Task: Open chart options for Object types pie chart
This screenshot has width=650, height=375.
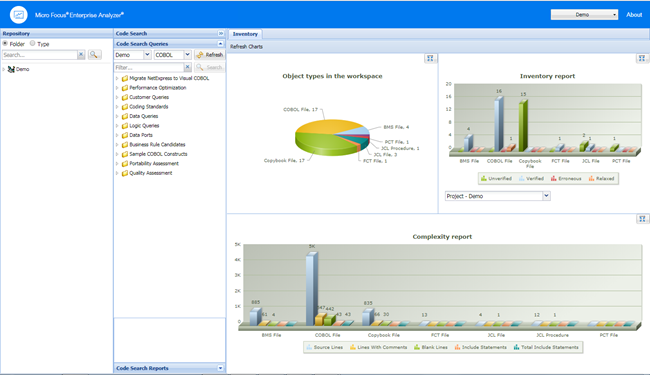Action: tap(430, 58)
